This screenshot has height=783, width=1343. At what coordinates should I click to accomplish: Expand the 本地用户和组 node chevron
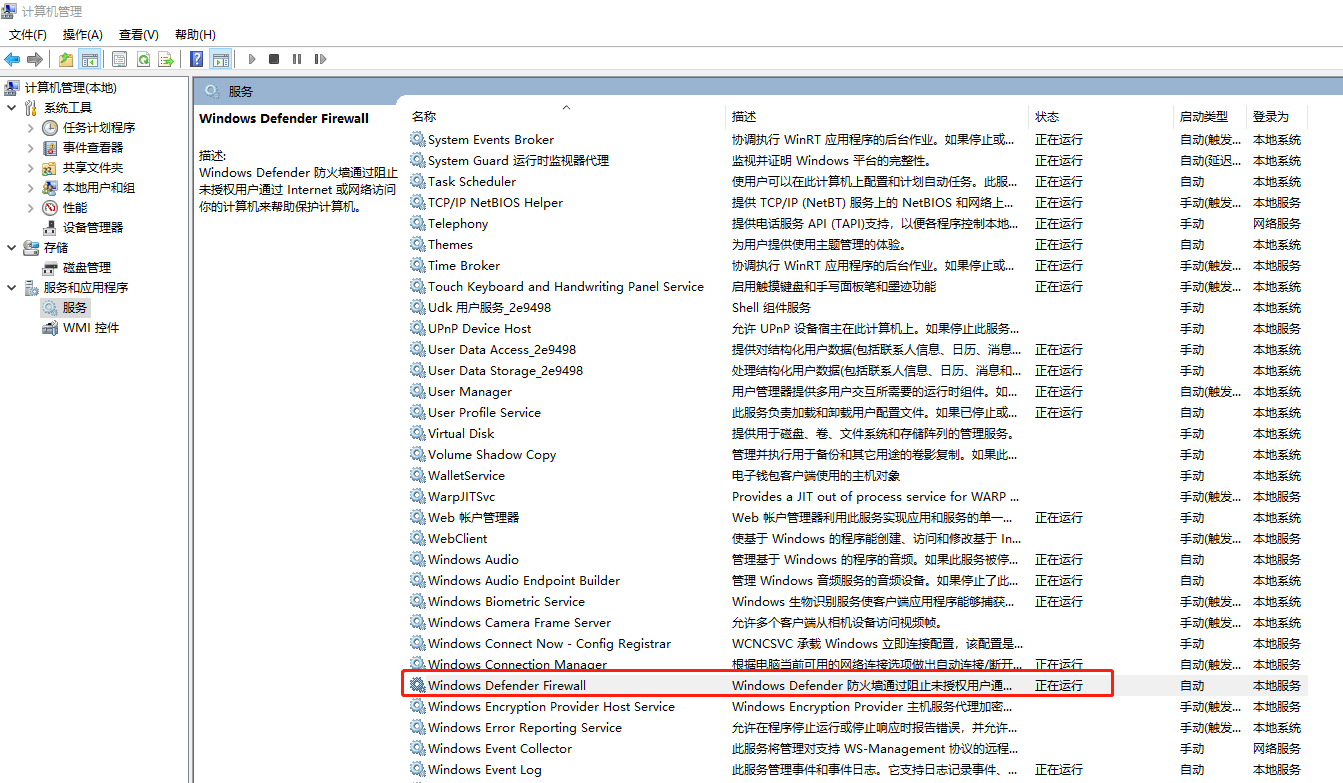31,188
